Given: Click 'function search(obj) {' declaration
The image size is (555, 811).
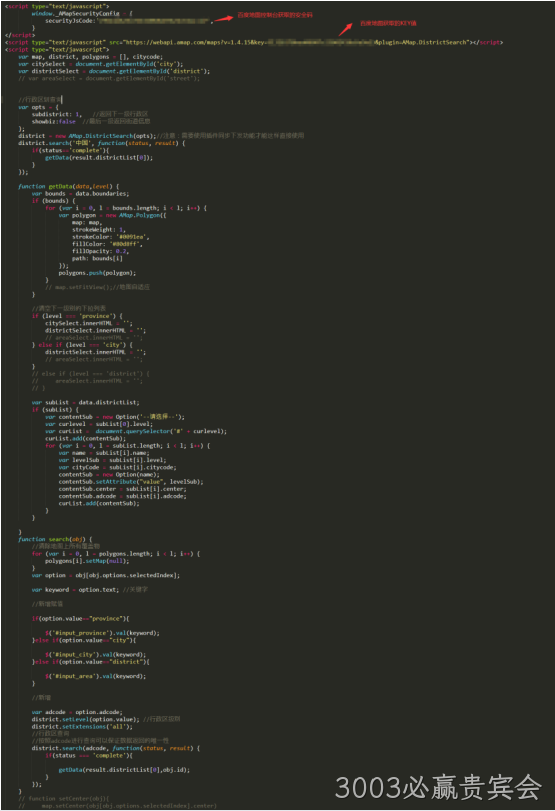Looking at the screenshot, I should (55, 539).
